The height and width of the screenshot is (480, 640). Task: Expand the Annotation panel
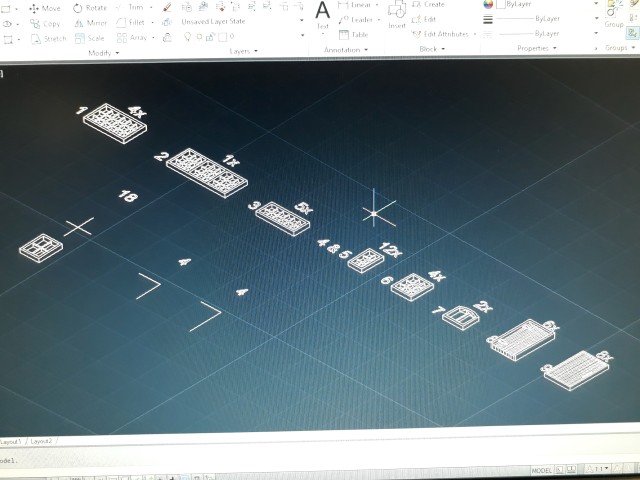click(x=346, y=50)
